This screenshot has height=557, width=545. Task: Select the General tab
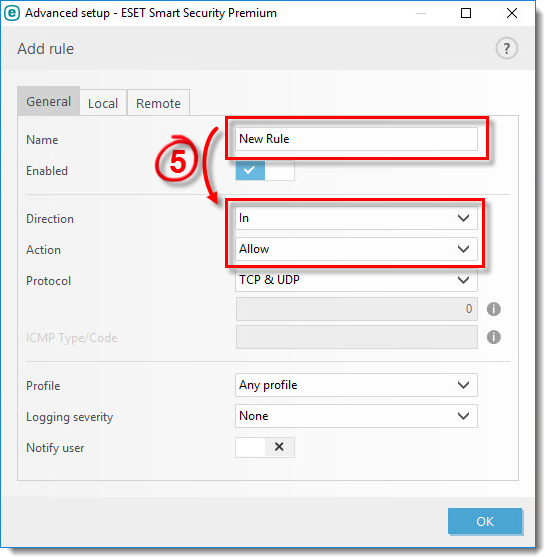coord(49,101)
